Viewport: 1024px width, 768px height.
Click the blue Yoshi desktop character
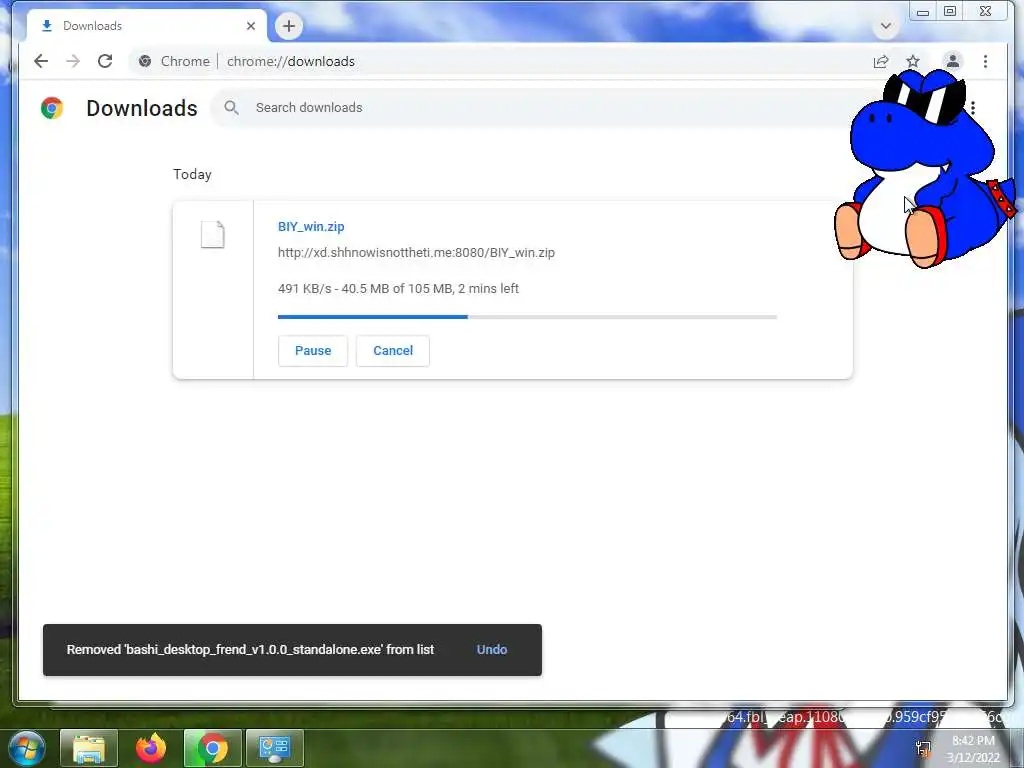[x=924, y=168]
